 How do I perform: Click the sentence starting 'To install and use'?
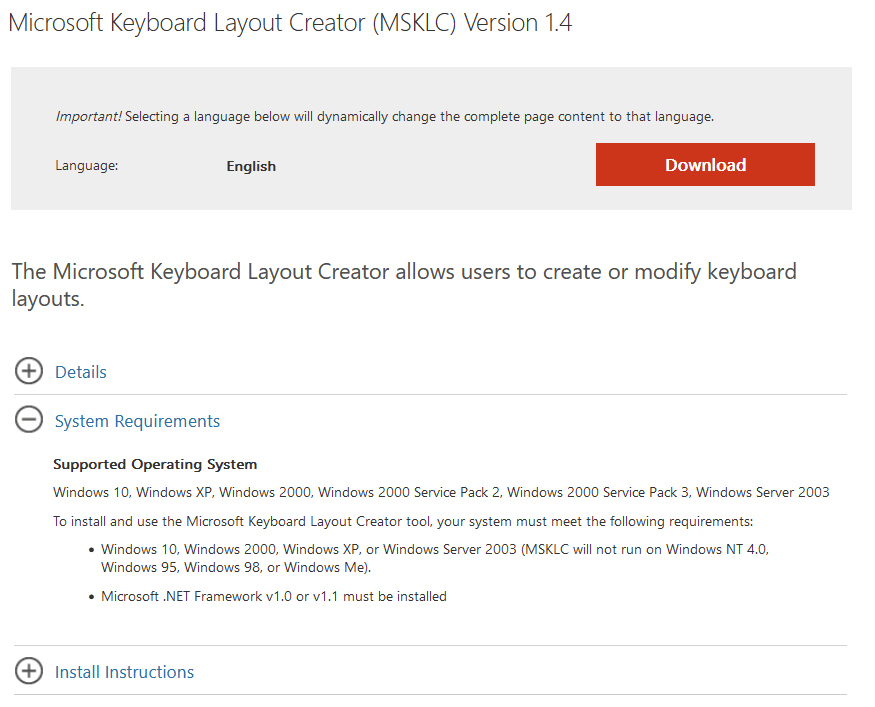403,521
